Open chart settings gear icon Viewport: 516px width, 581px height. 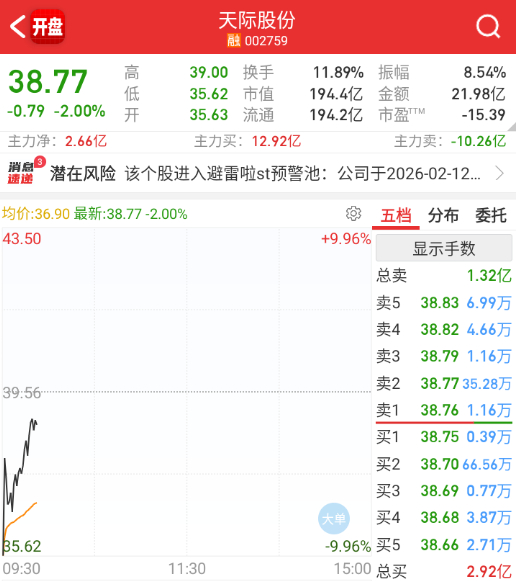point(353,214)
